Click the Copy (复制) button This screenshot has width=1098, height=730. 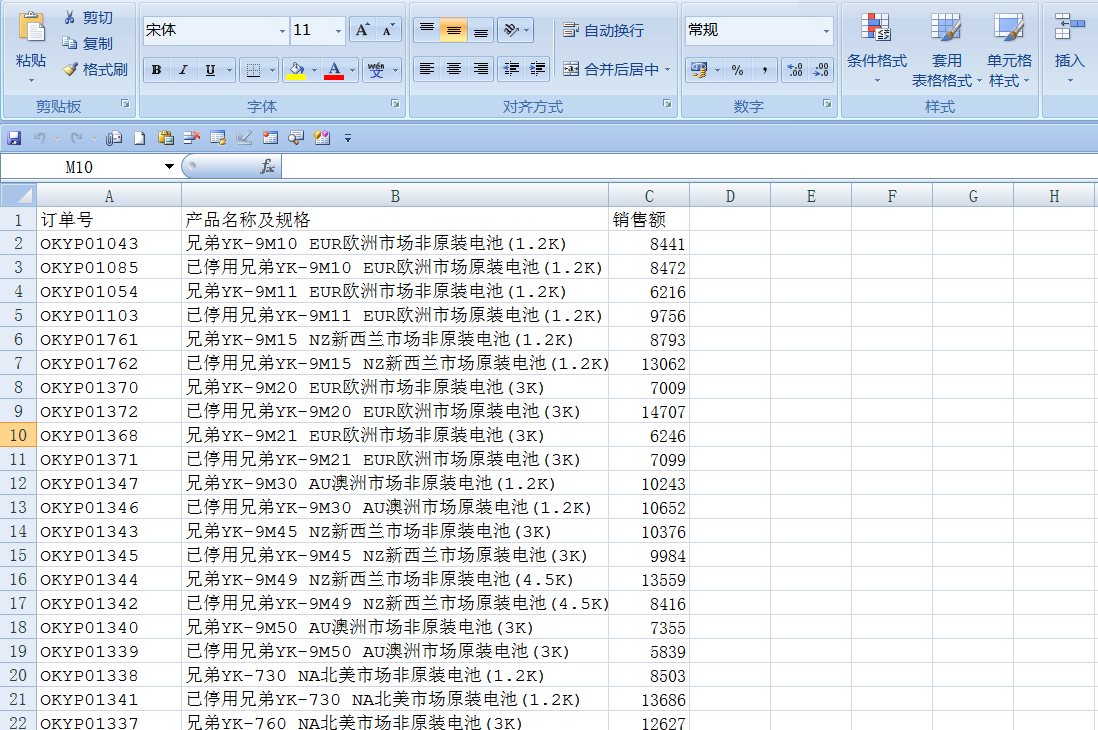point(88,43)
